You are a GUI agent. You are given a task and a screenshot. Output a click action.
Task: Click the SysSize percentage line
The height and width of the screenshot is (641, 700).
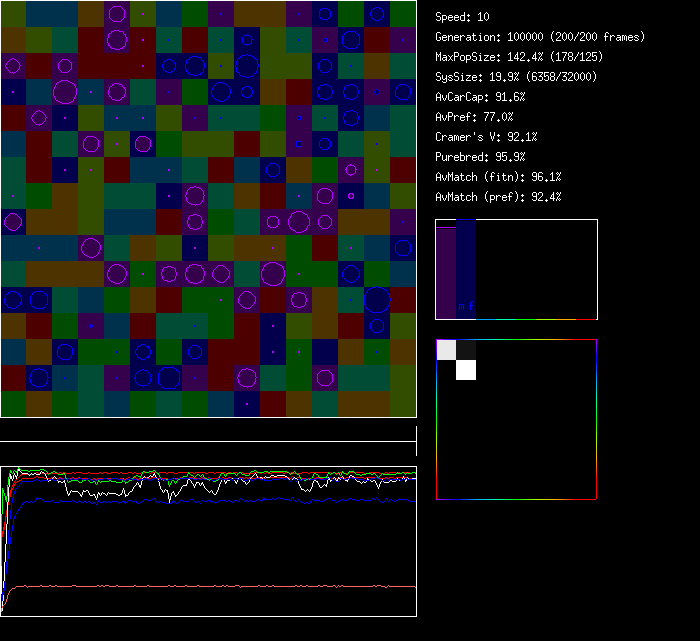pos(517,77)
